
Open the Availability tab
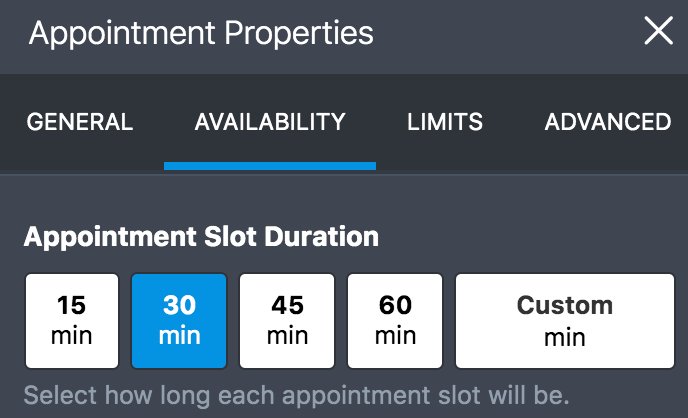point(270,122)
